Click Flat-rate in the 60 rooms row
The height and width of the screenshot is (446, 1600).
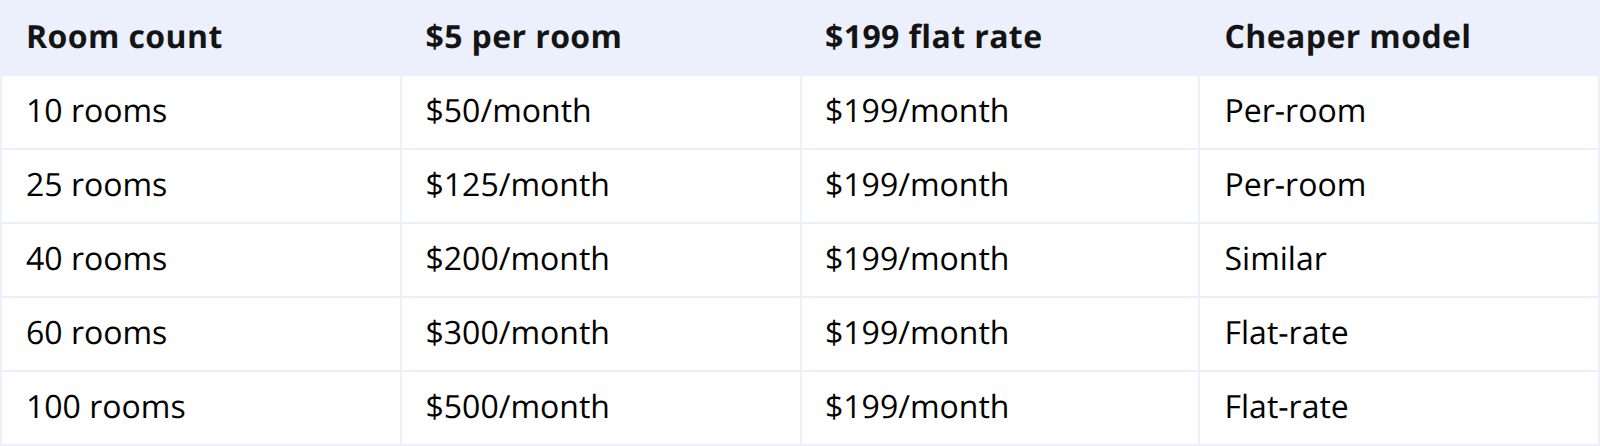point(1286,333)
